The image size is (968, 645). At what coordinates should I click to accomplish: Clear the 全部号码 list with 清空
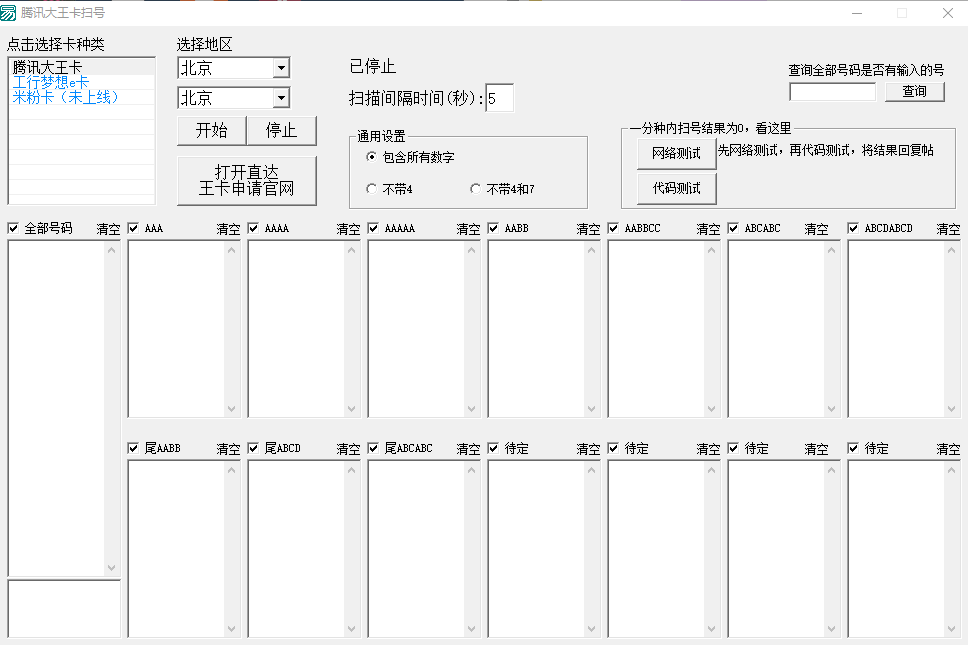tap(108, 229)
